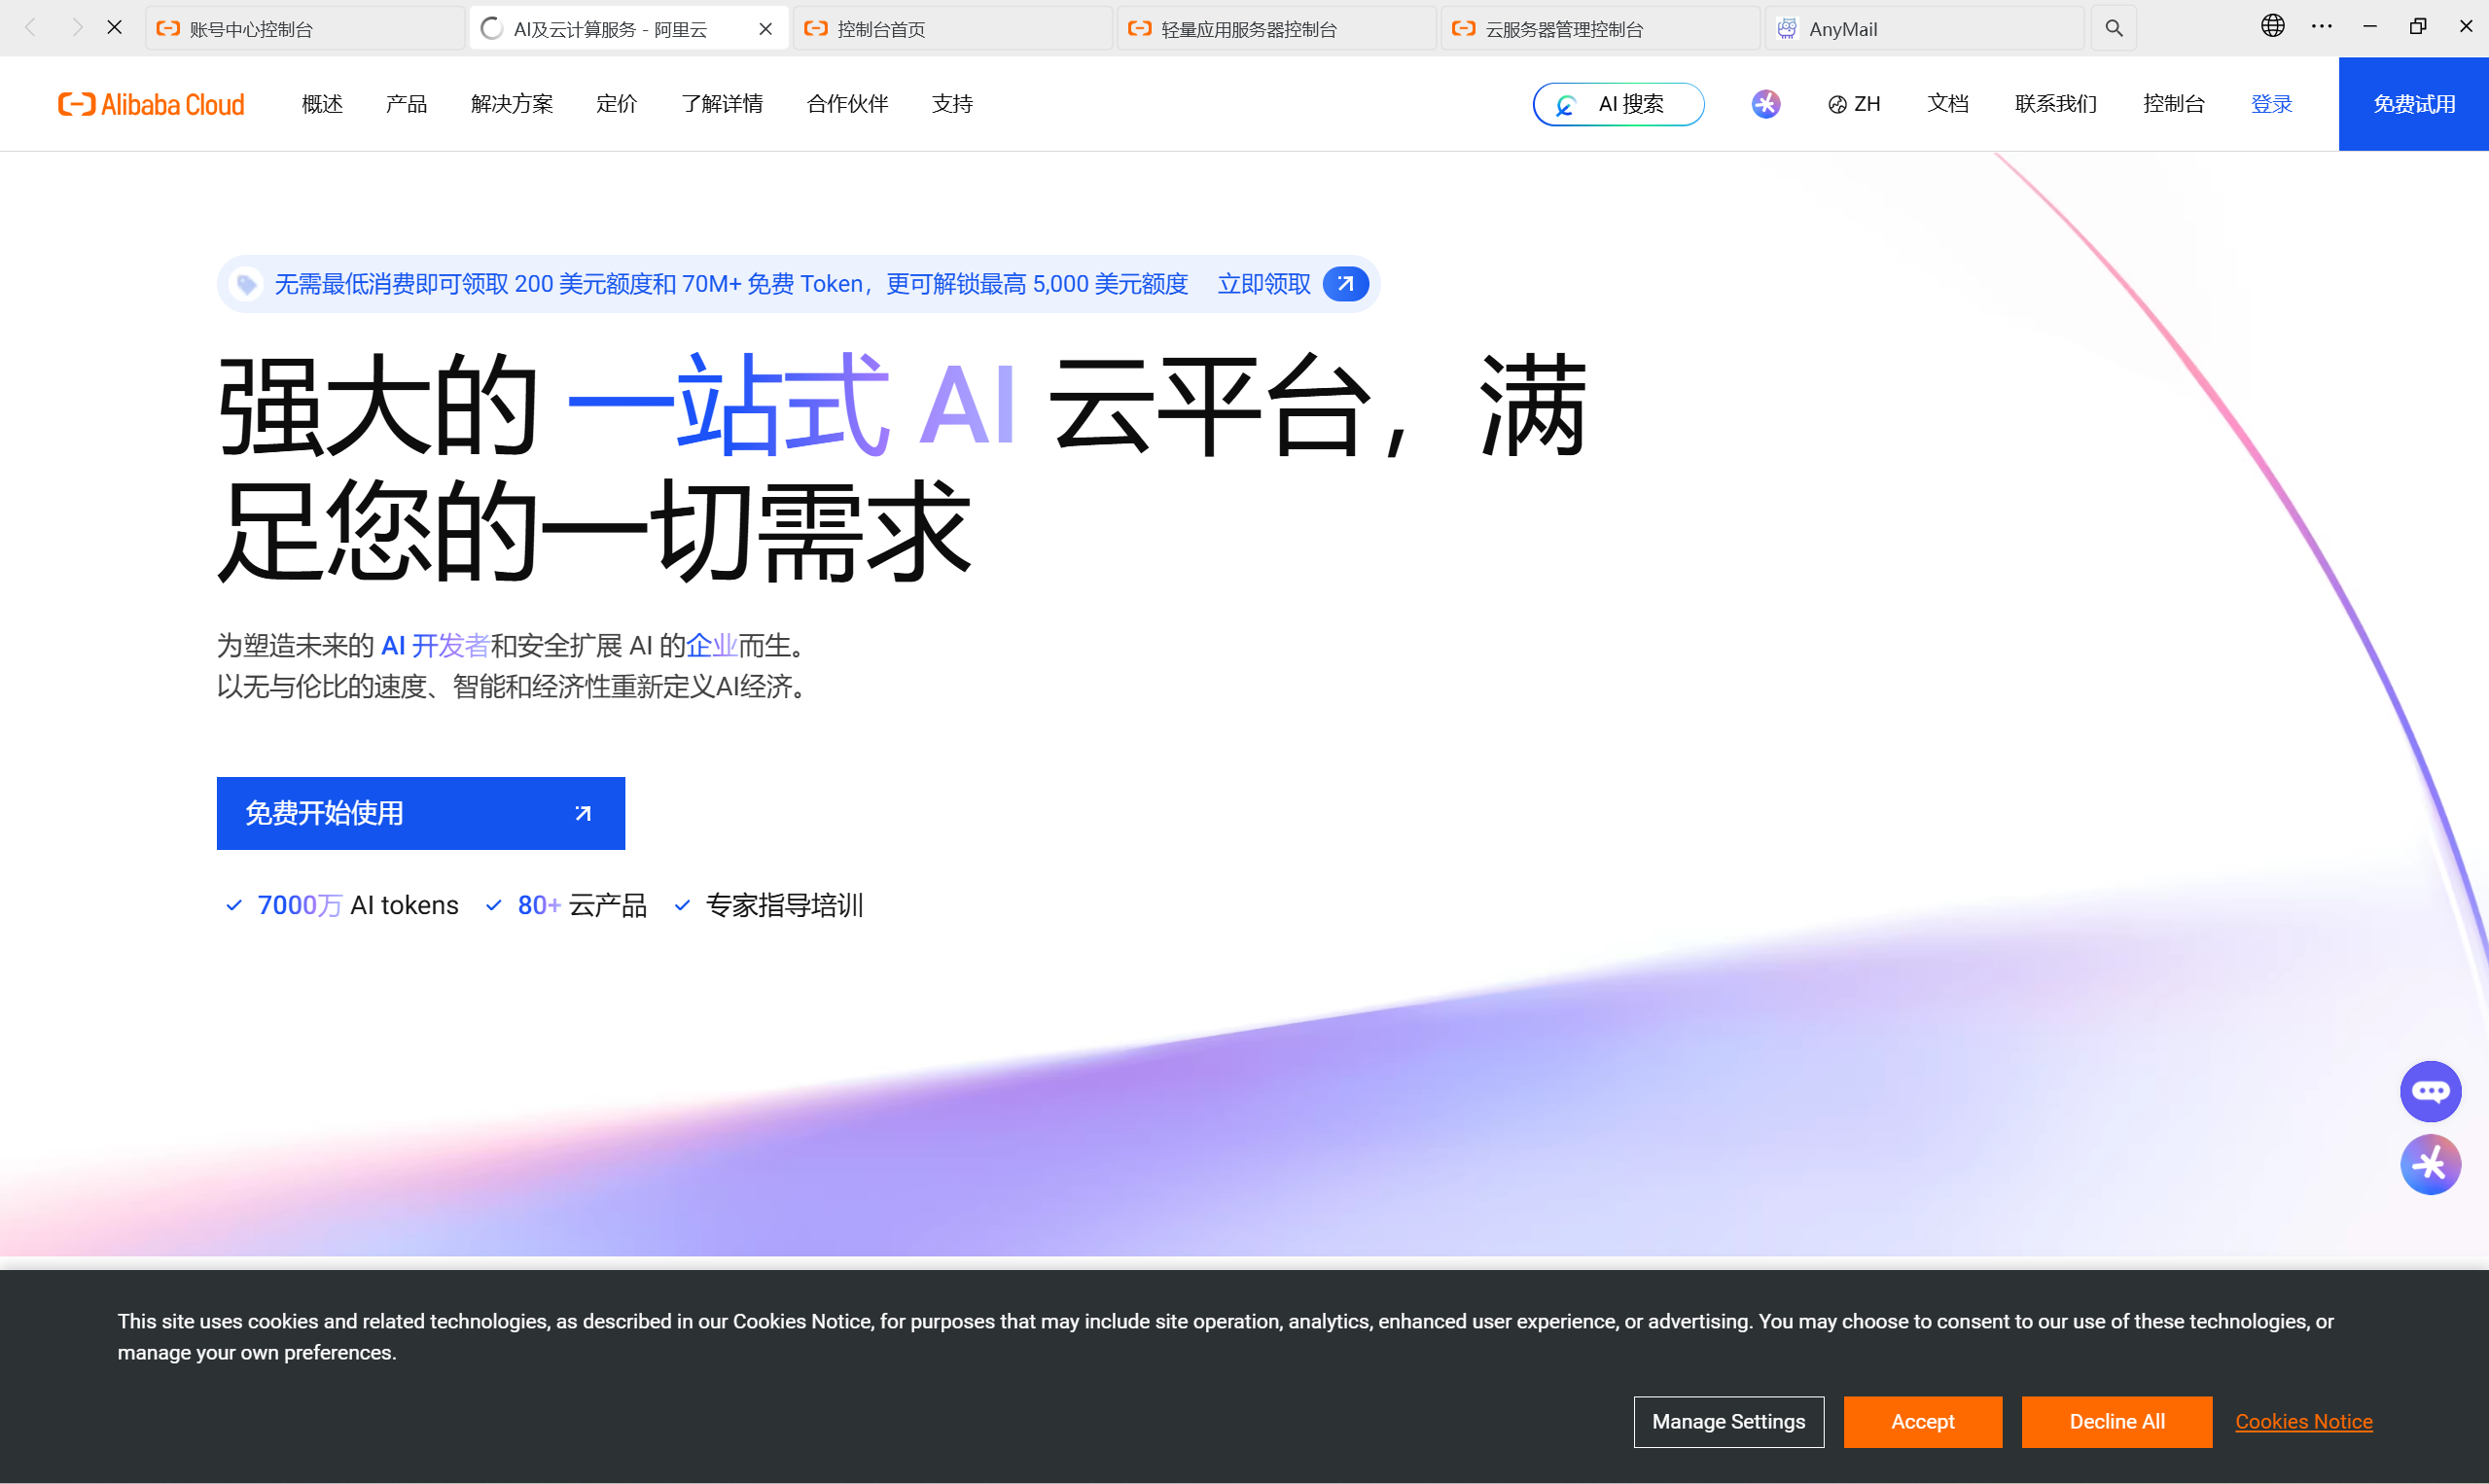Click the search magnifier in the browser toolbar
2489x1484 pixels.
point(2112,27)
